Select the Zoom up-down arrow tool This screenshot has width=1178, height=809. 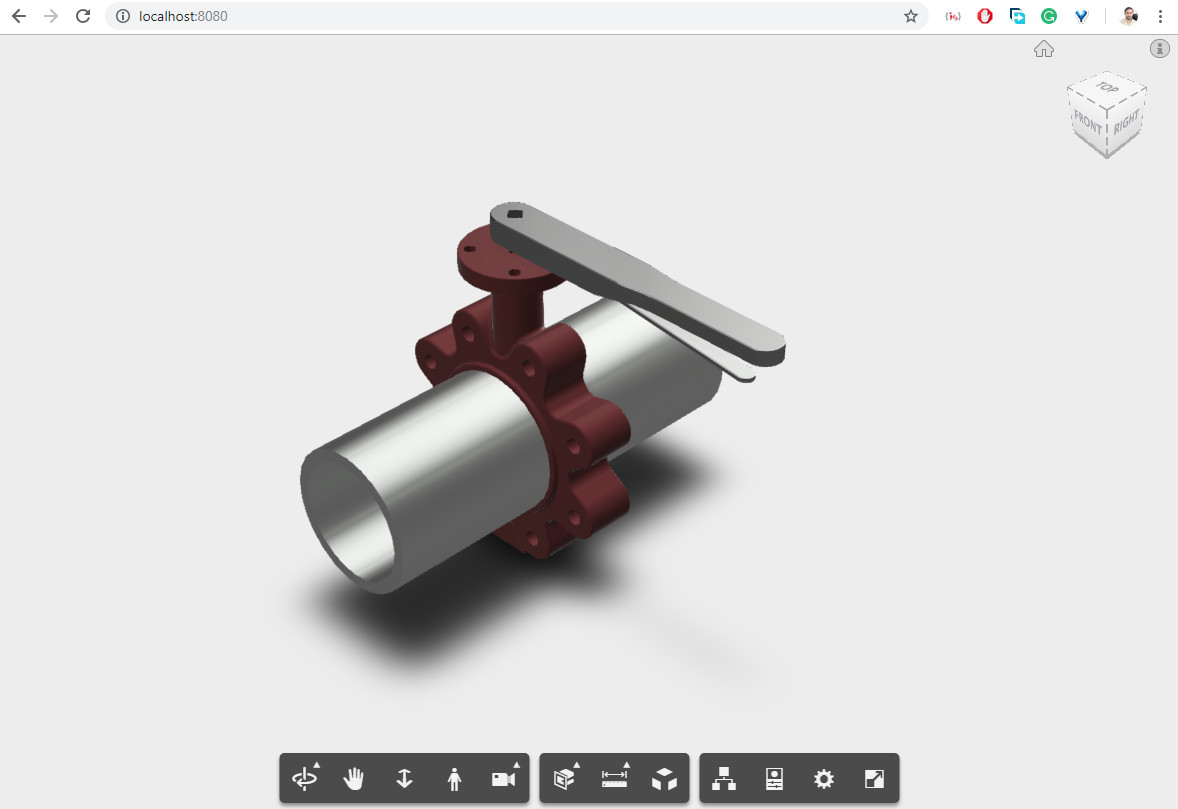(404, 779)
